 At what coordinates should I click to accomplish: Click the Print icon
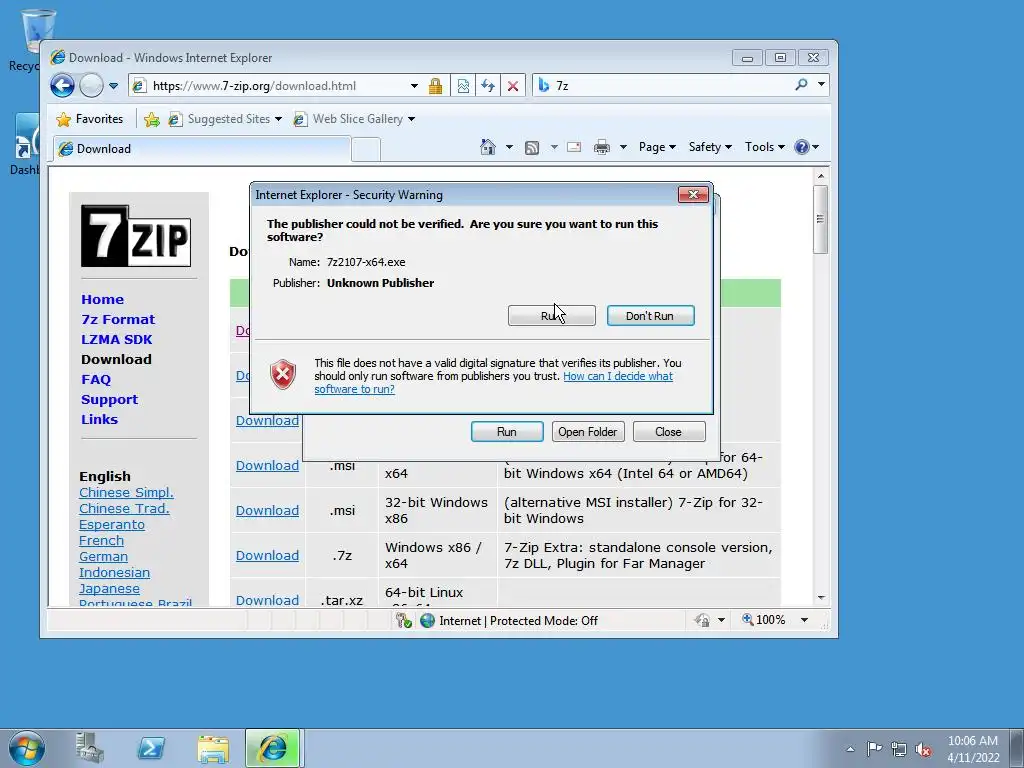[x=601, y=147]
